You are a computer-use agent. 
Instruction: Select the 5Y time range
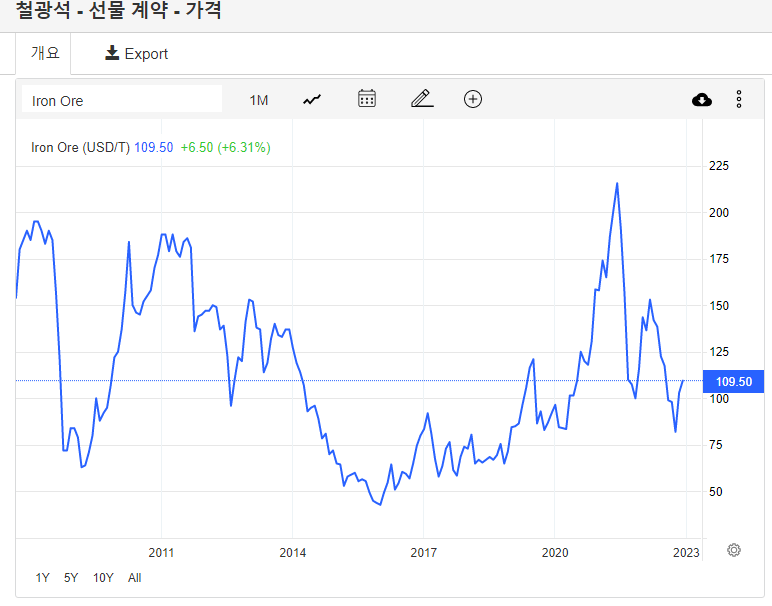click(71, 577)
